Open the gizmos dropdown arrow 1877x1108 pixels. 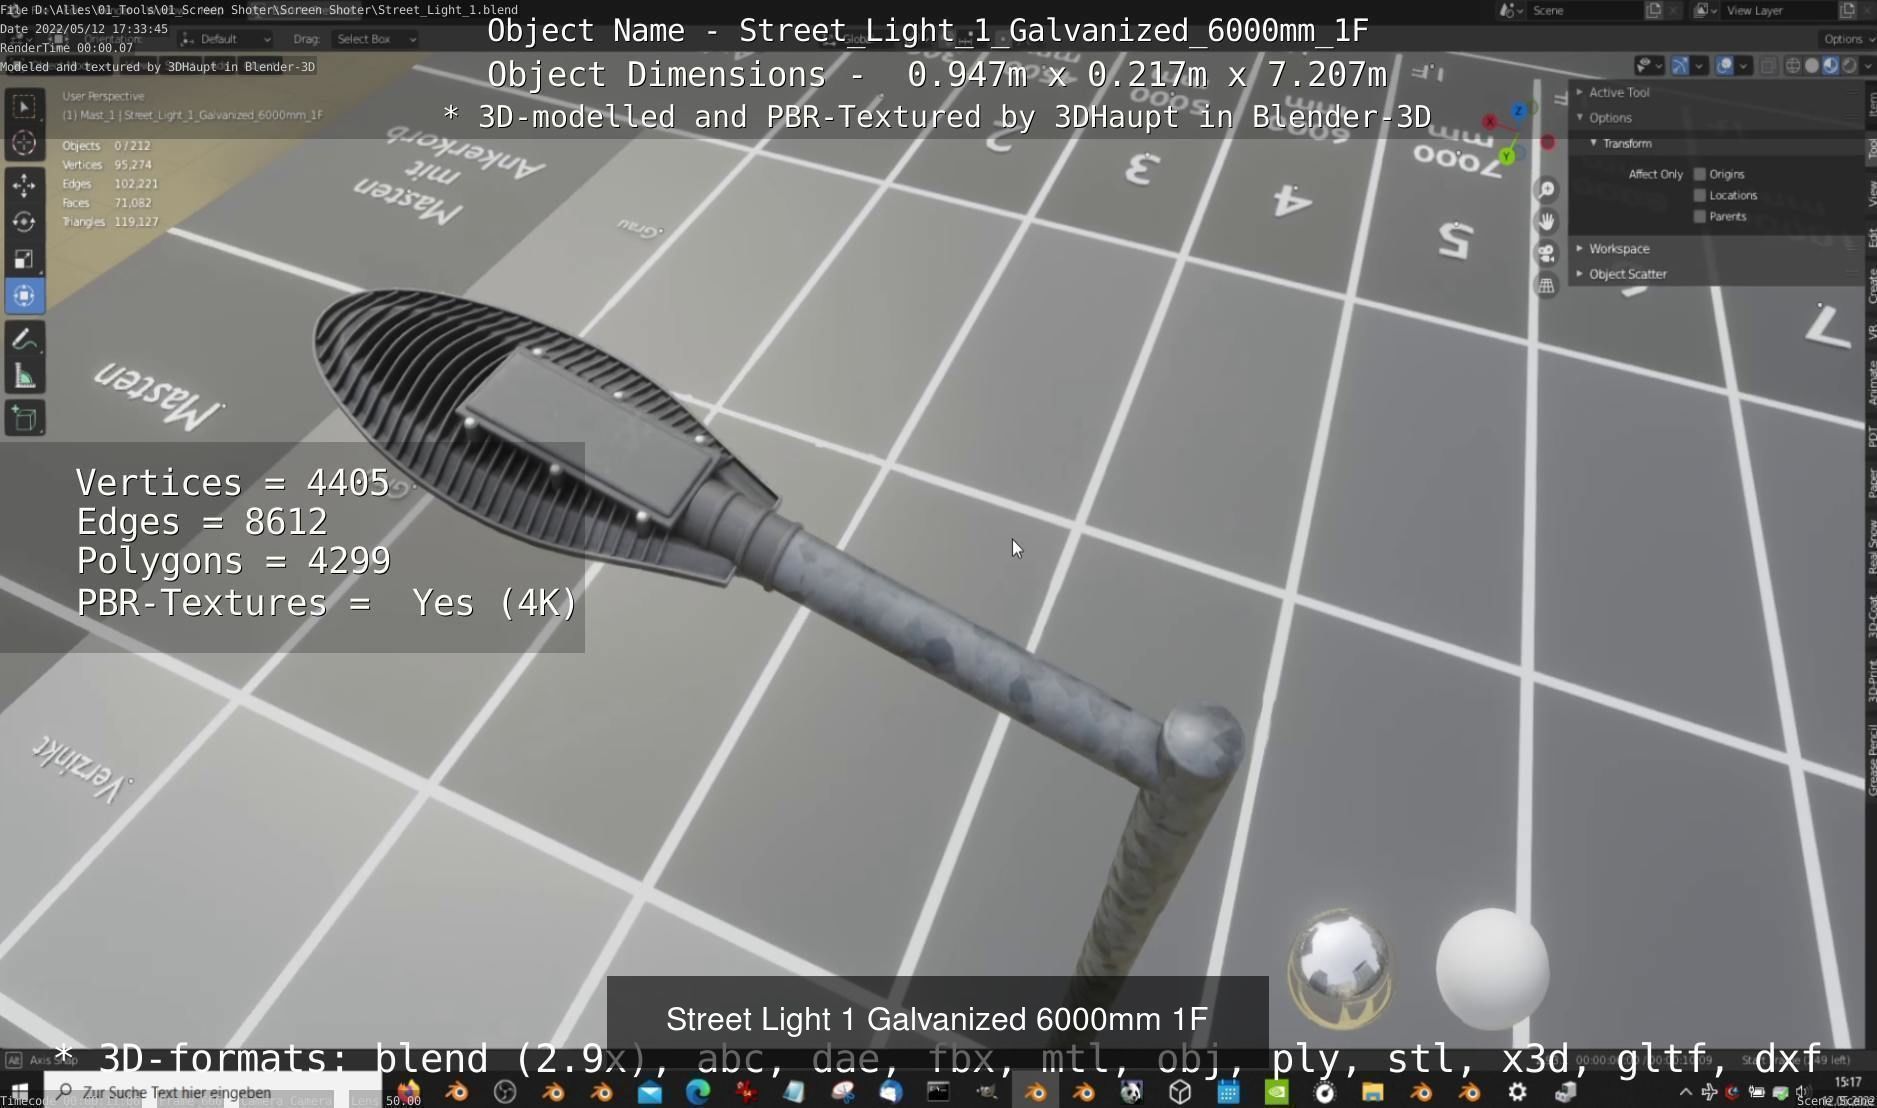(x=1698, y=65)
